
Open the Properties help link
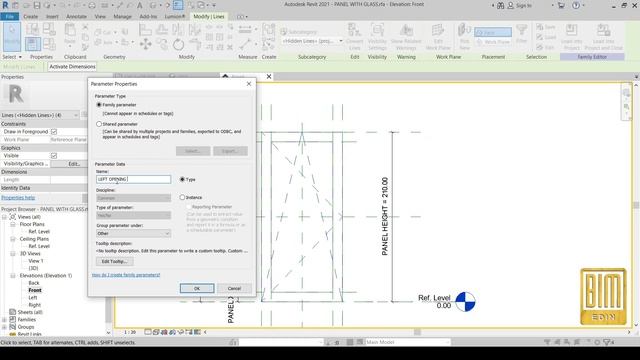18,198
